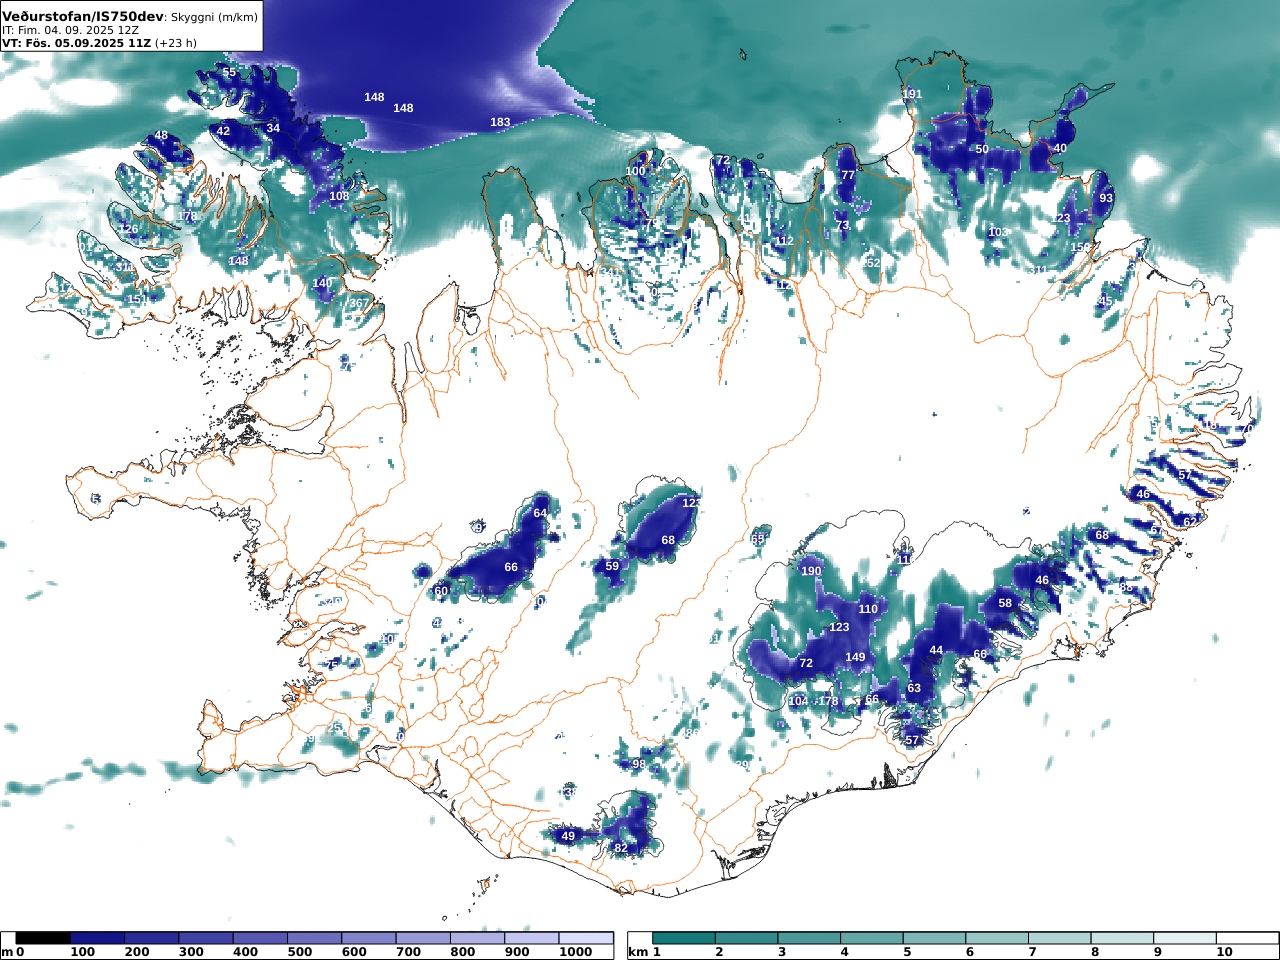The image size is (1280, 960).
Task: Click the 'm' unit label on the left legend
Action: [7, 953]
